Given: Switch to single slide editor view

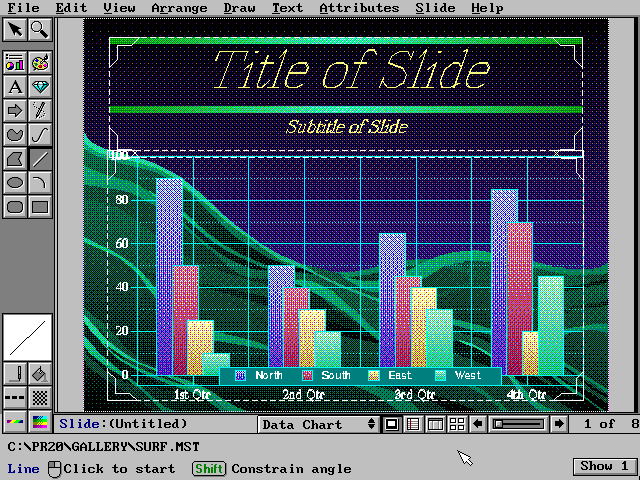Looking at the screenshot, I should (x=391, y=424).
